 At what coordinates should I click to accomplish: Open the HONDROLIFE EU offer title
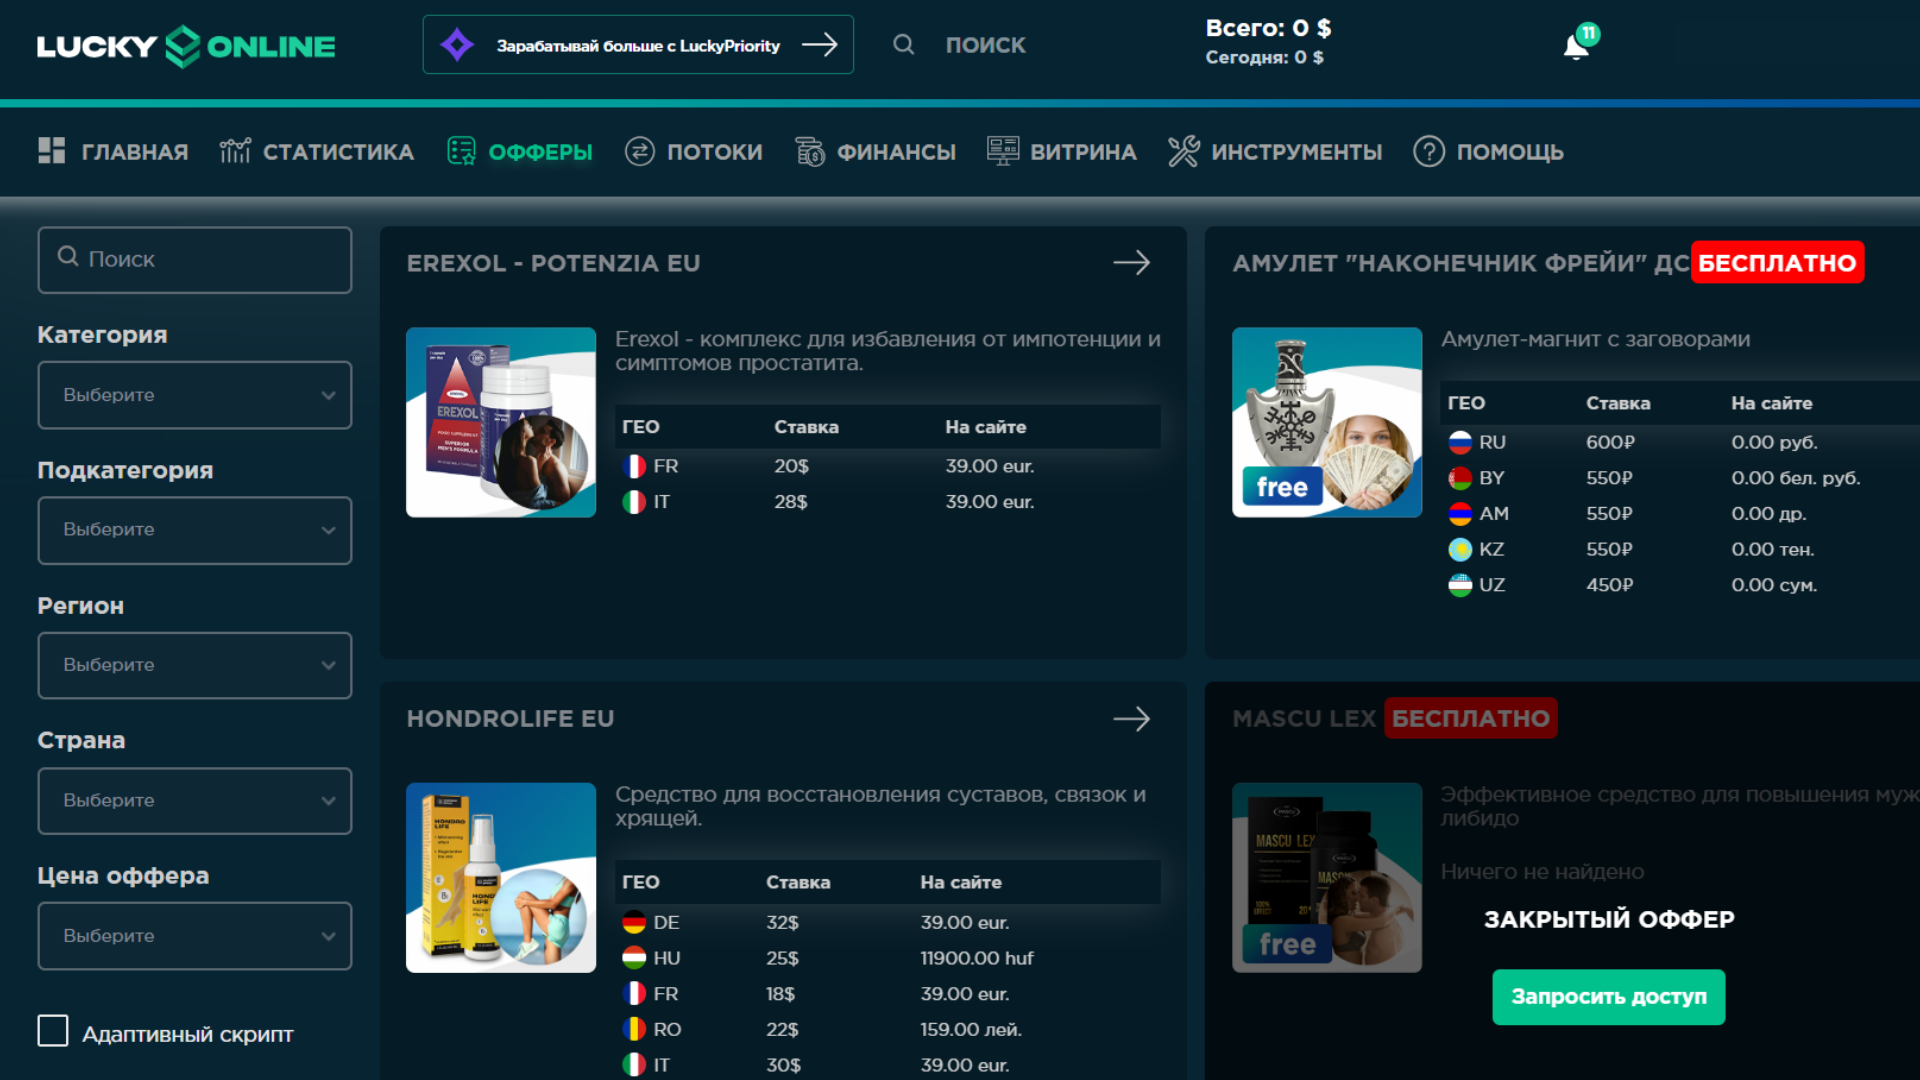pyautogui.click(x=510, y=719)
